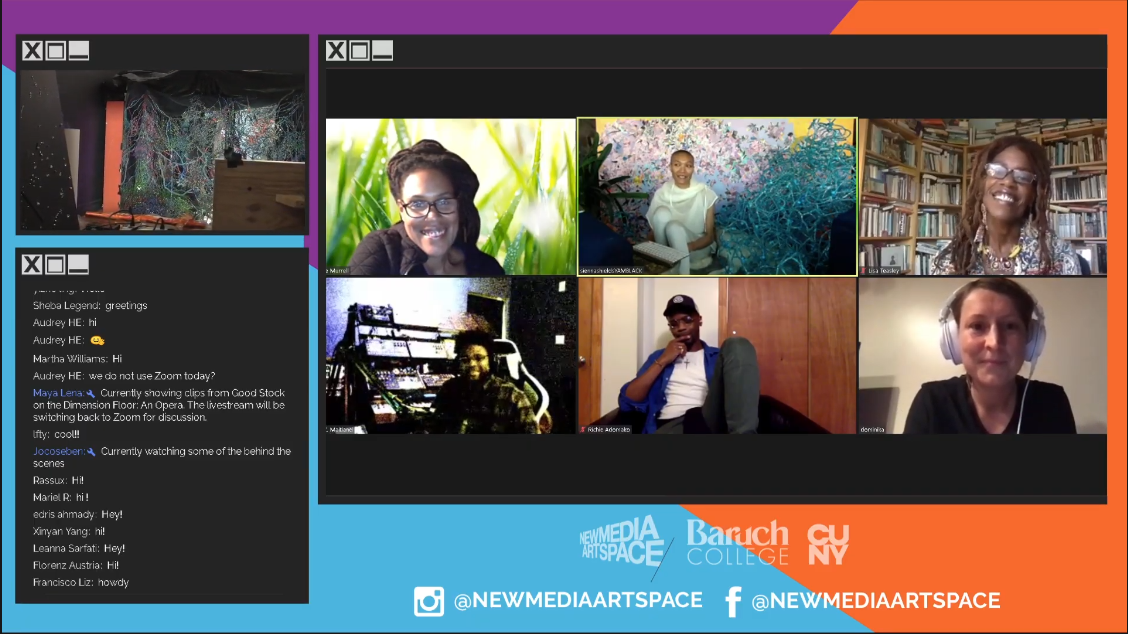Open the Facebook handle @NEWMEDIAARTSPACE

875,601
